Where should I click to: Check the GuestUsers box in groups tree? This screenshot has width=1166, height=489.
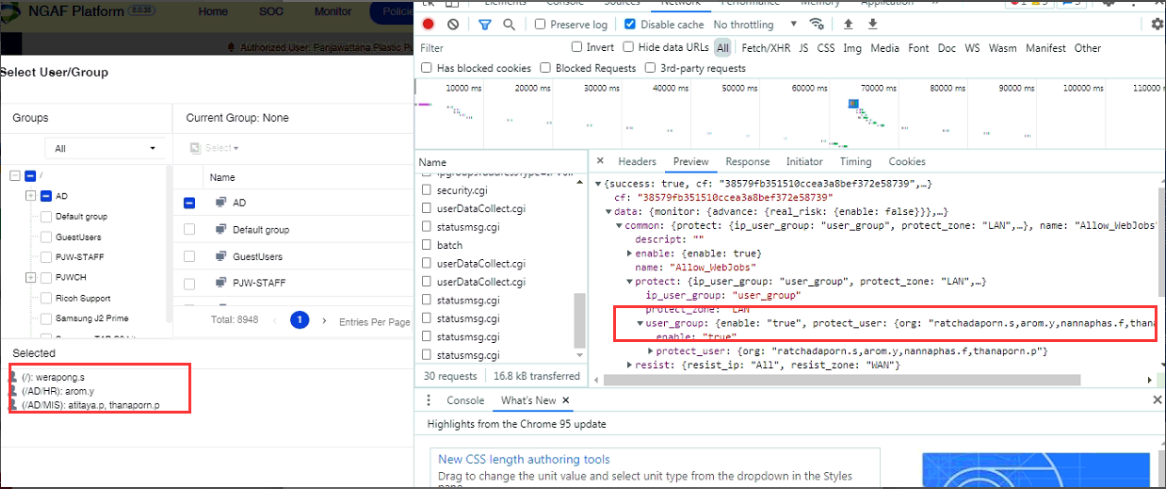click(x=46, y=237)
